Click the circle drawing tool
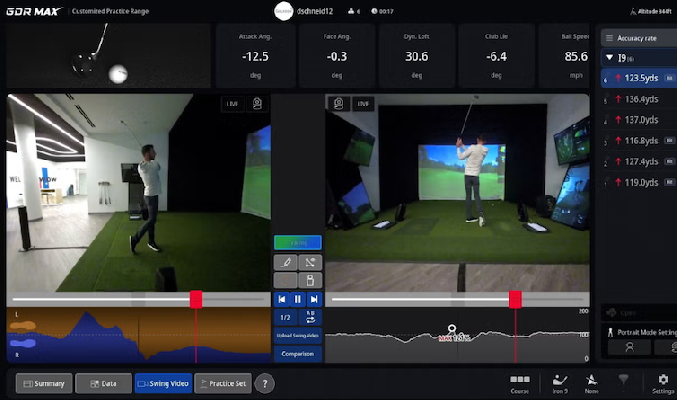Screen dimensions: 677x400 pos(285,280)
